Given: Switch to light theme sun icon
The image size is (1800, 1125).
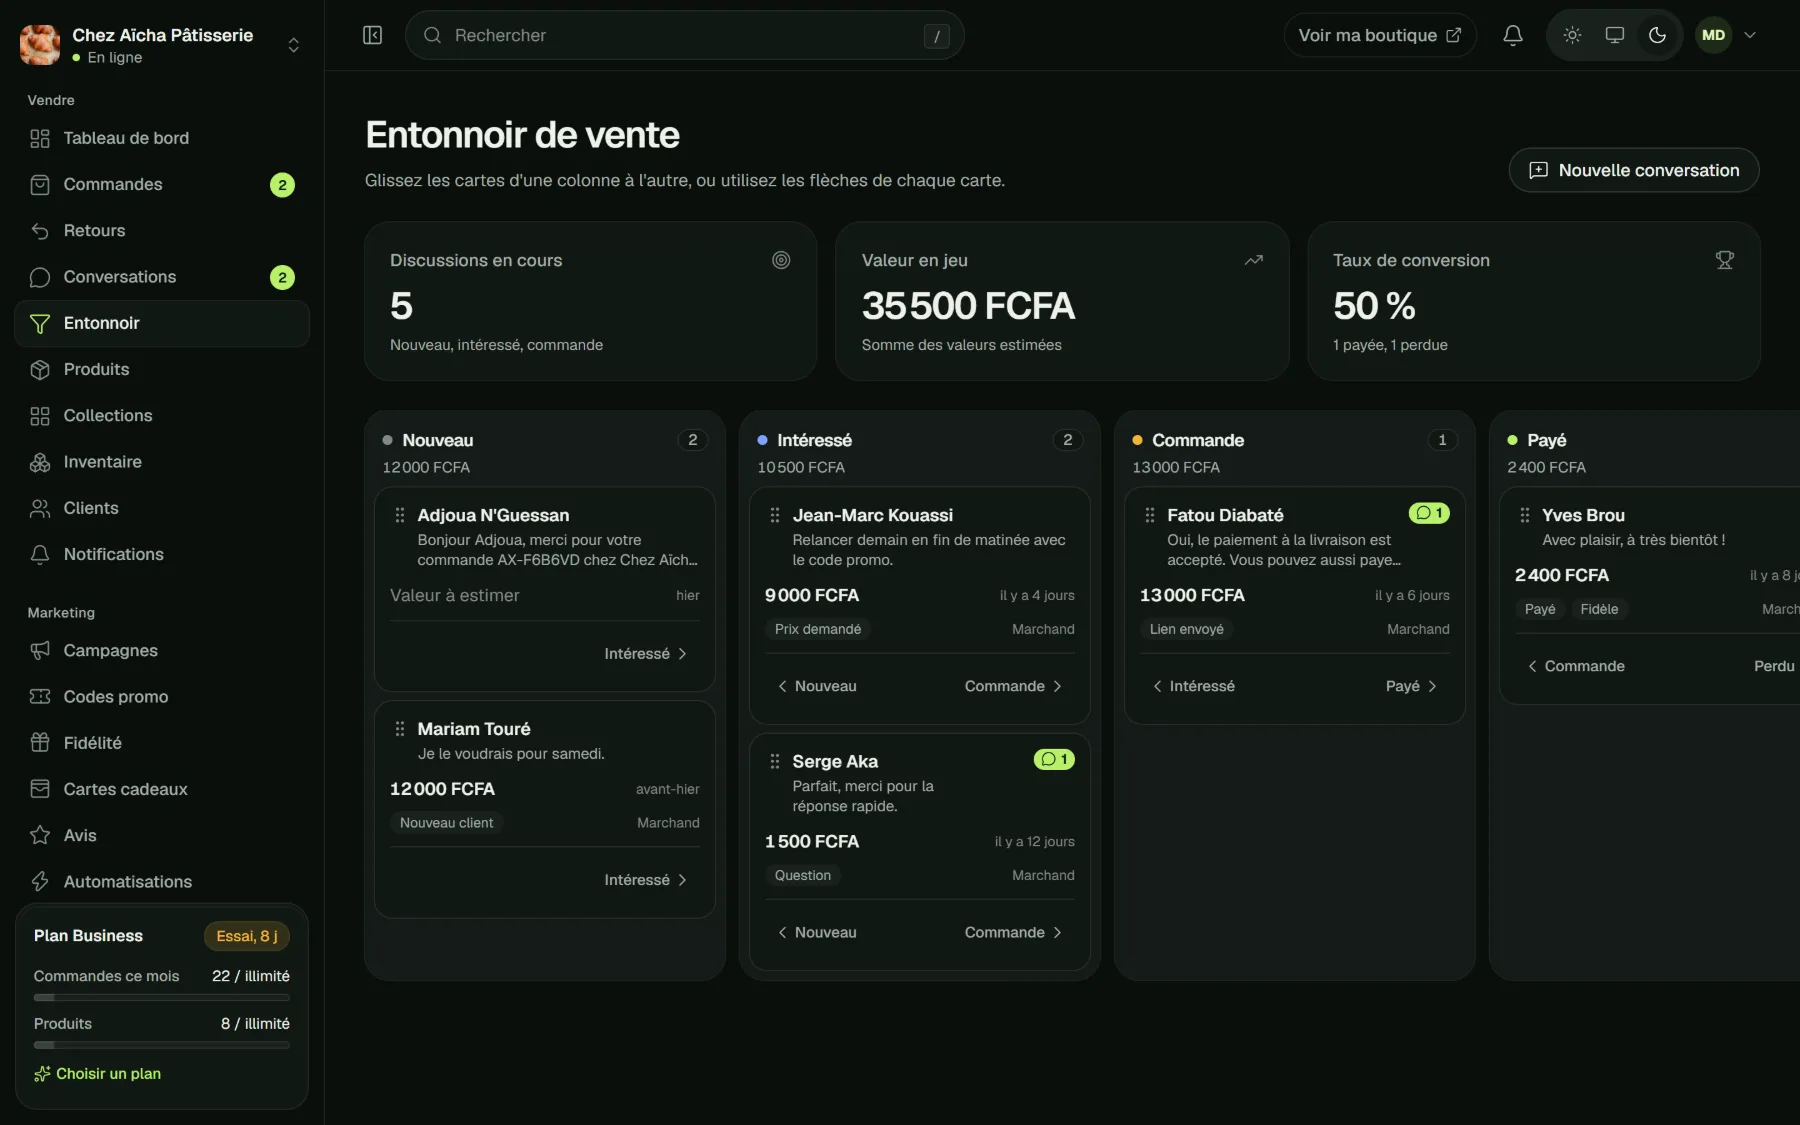Looking at the screenshot, I should click(x=1572, y=35).
